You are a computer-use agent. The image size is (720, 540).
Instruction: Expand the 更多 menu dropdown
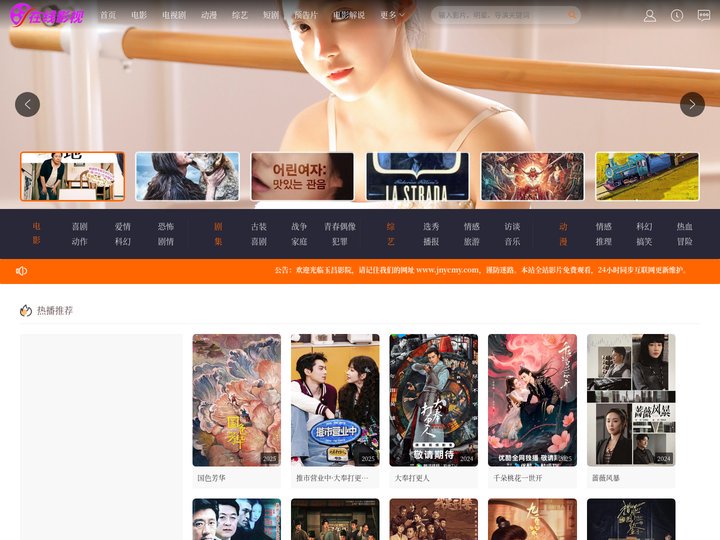click(x=392, y=15)
